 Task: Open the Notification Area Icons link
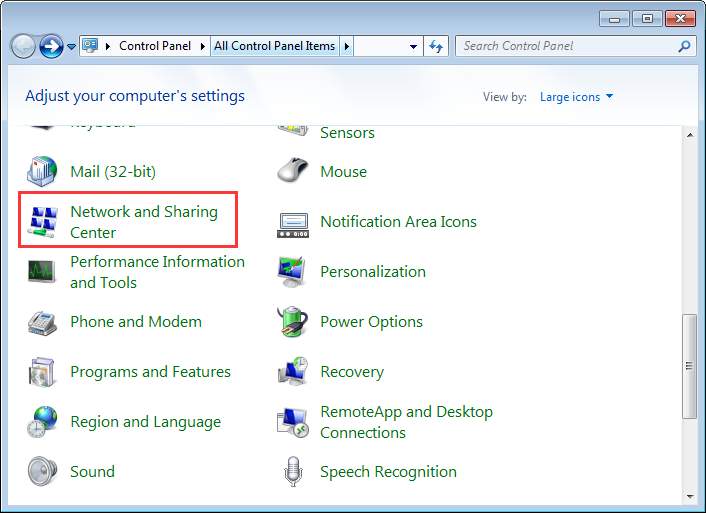pos(398,222)
